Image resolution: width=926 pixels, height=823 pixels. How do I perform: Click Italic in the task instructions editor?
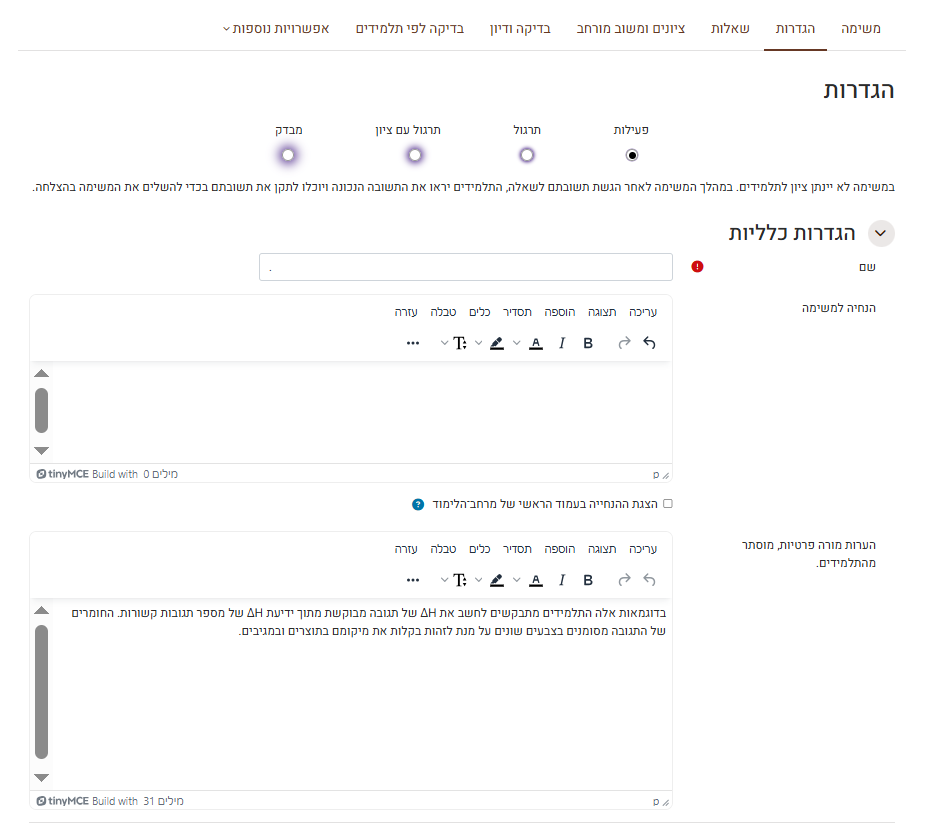click(x=562, y=343)
